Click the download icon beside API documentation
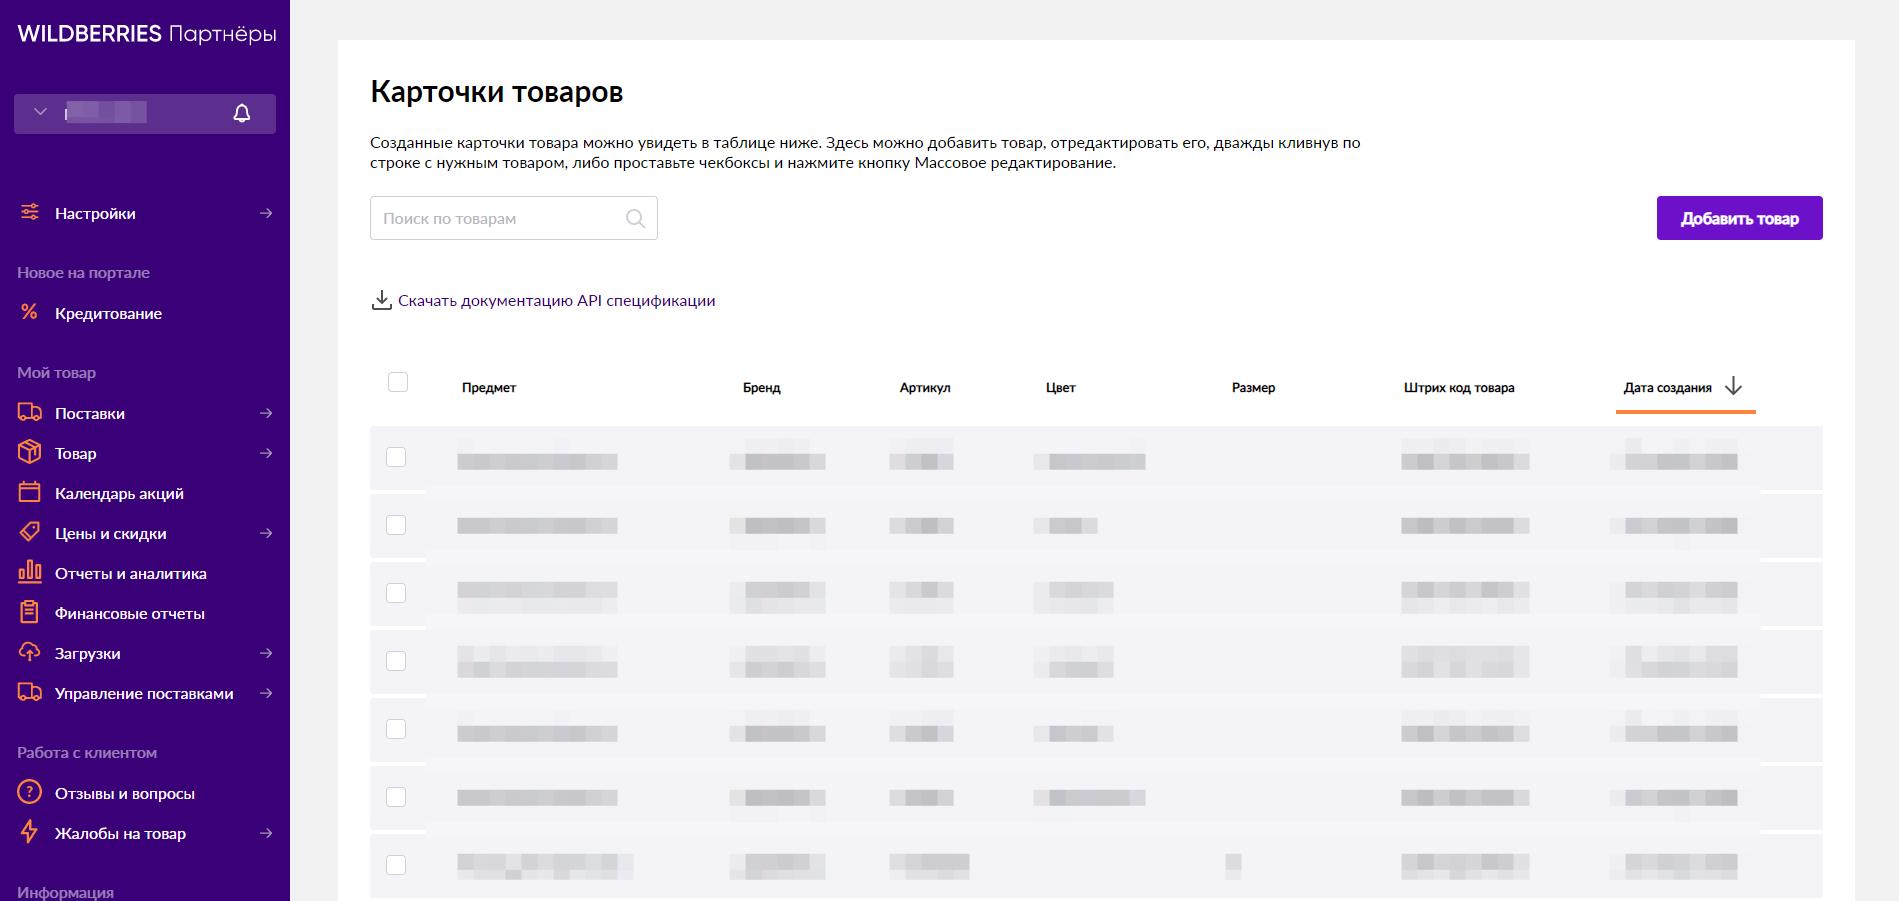 pyautogui.click(x=381, y=300)
